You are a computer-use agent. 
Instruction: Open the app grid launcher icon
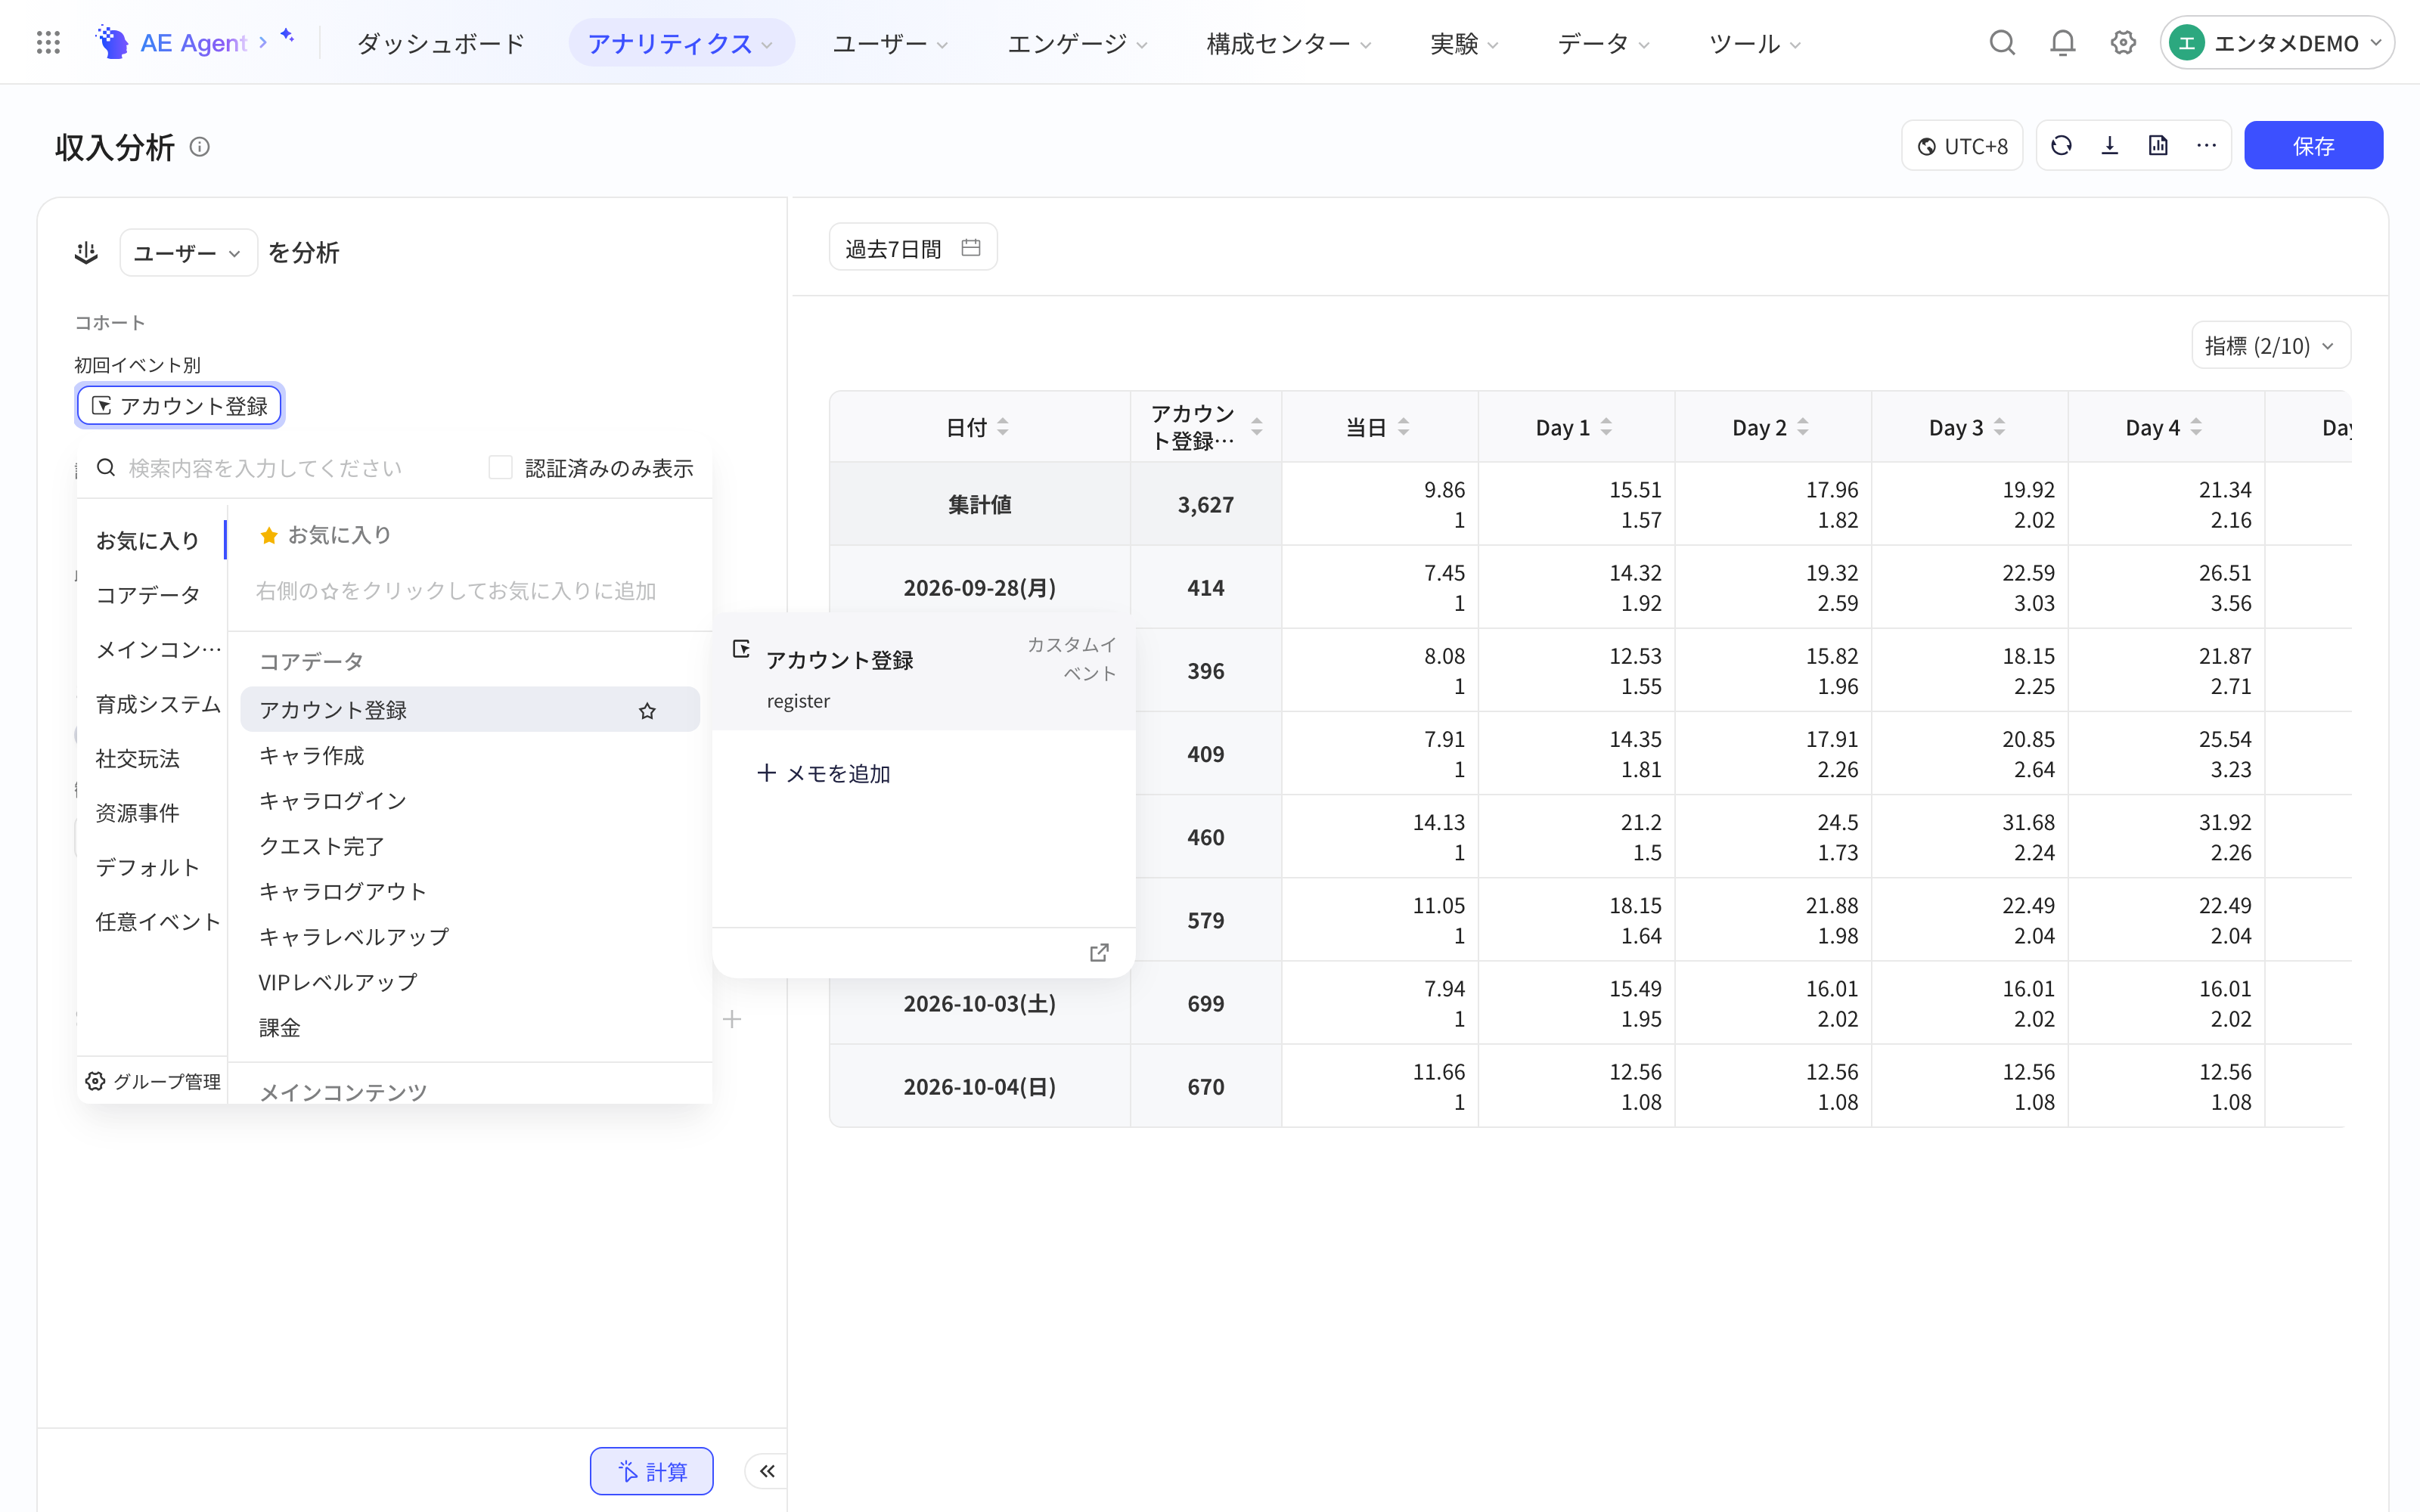[48, 42]
